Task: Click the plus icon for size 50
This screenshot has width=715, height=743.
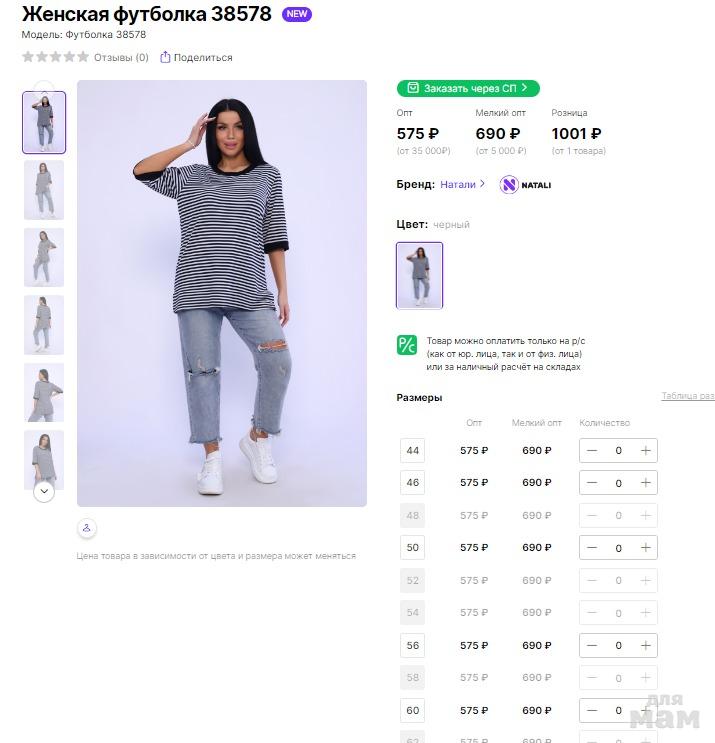Action: [x=645, y=548]
